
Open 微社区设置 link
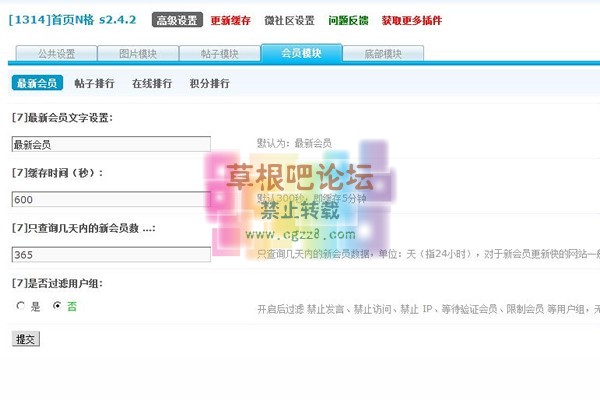click(x=289, y=20)
